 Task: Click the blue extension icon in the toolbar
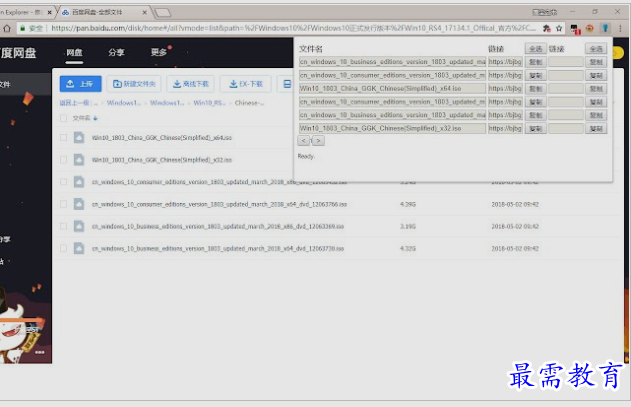coord(605,28)
